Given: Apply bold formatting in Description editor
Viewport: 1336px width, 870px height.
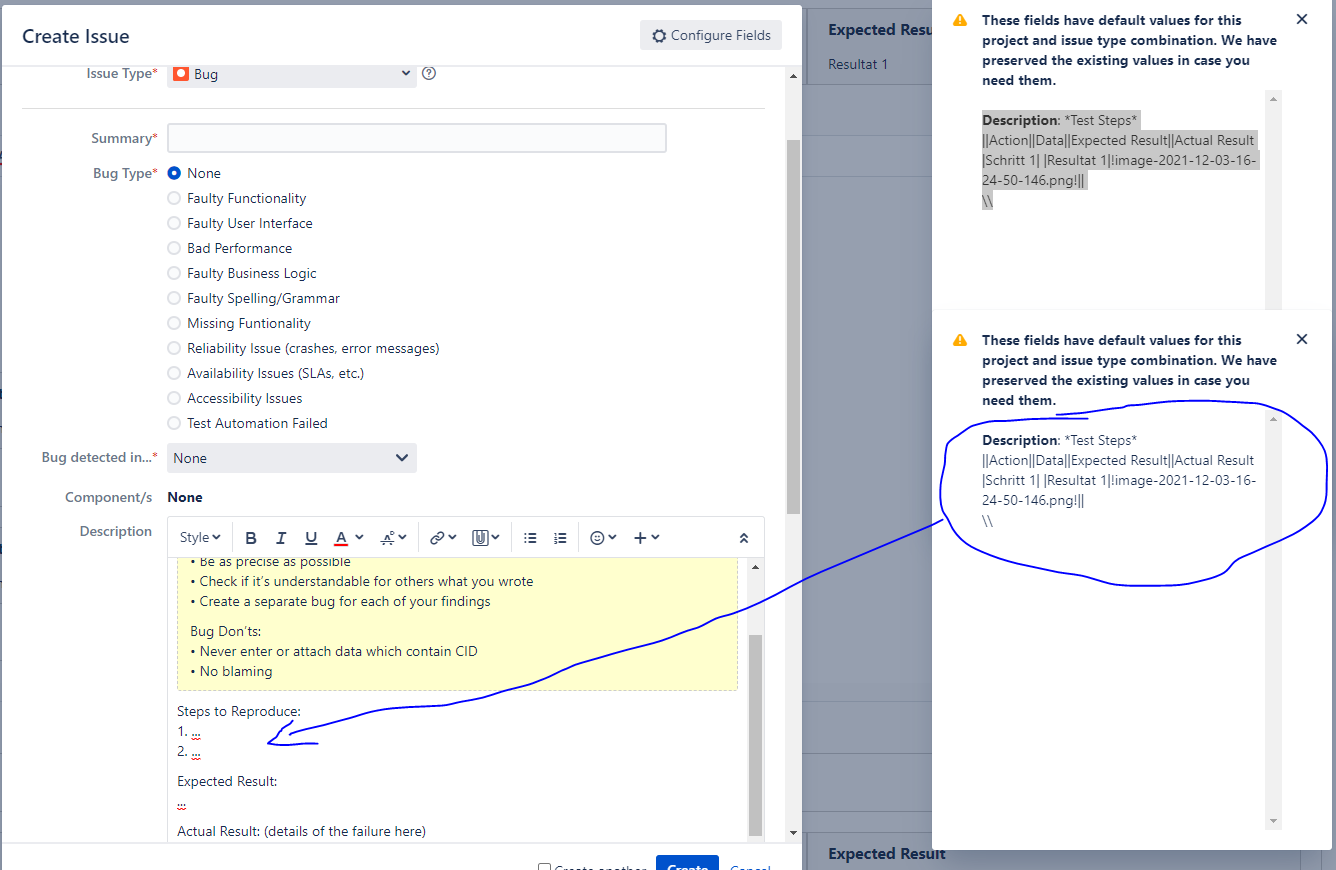Looking at the screenshot, I should pyautogui.click(x=251, y=538).
